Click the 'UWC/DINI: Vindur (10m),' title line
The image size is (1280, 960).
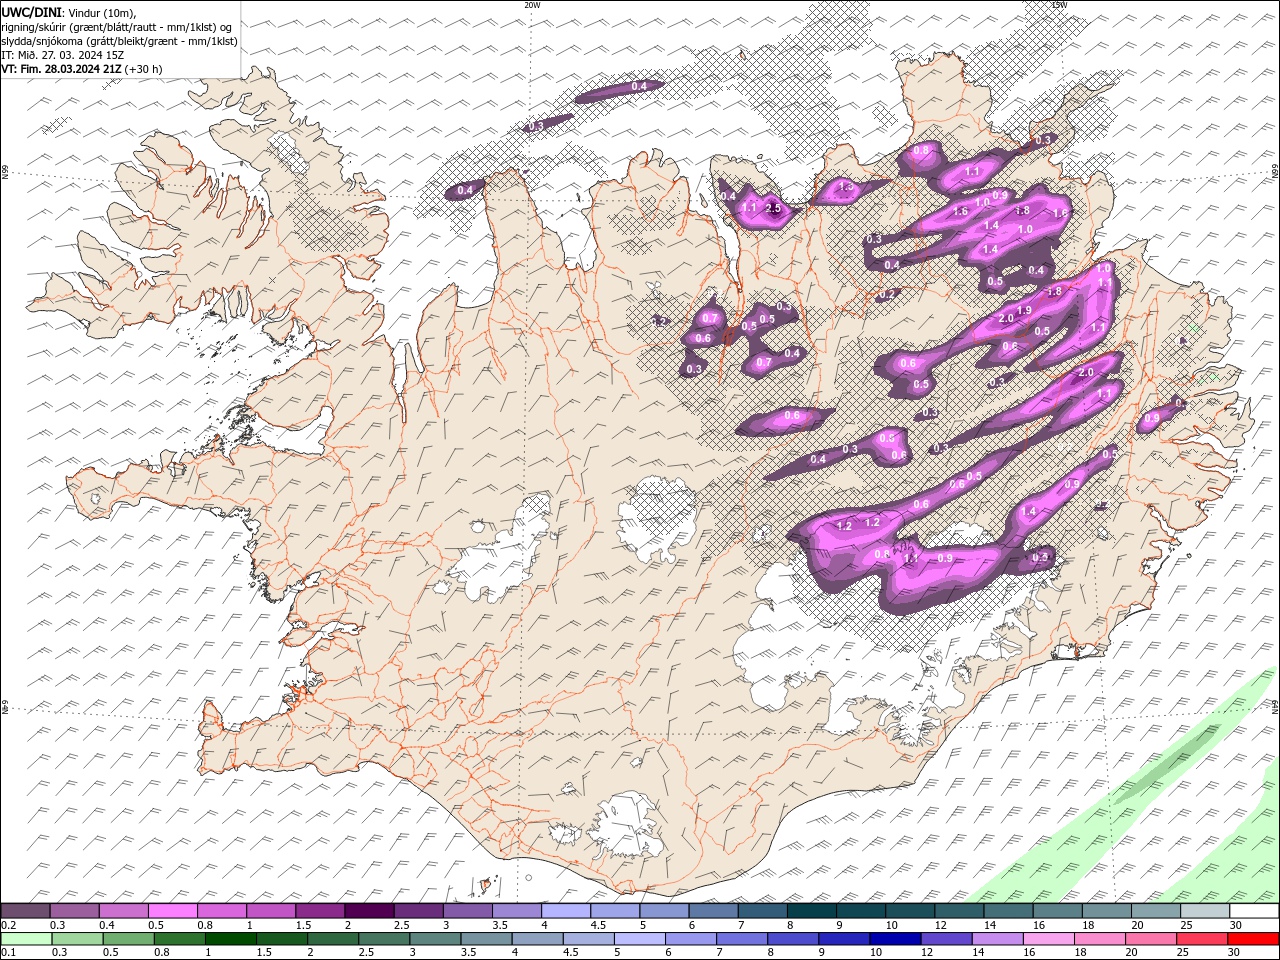tap(69, 12)
